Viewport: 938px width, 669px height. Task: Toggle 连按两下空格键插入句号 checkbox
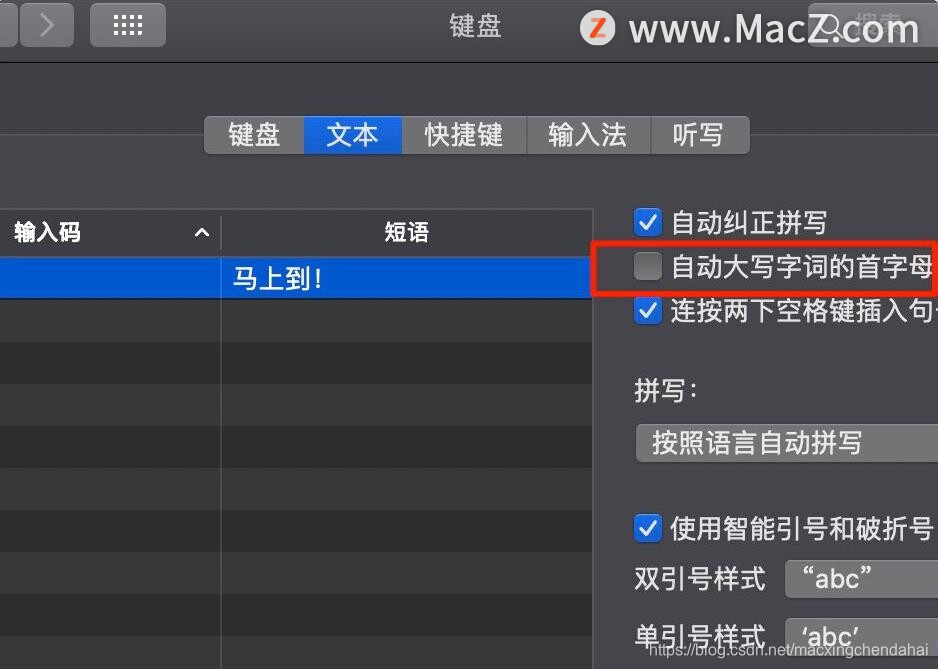[648, 311]
